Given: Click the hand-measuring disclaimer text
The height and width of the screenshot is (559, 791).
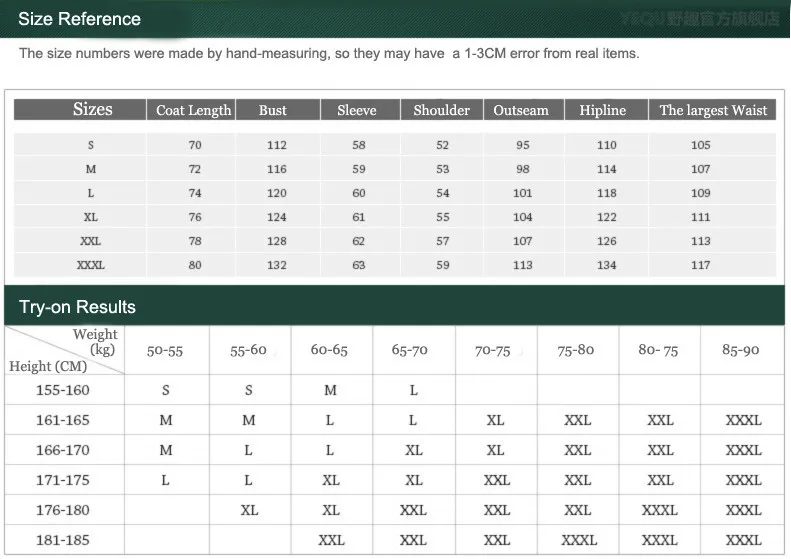Looking at the screenshot, I should click(329, 53).
